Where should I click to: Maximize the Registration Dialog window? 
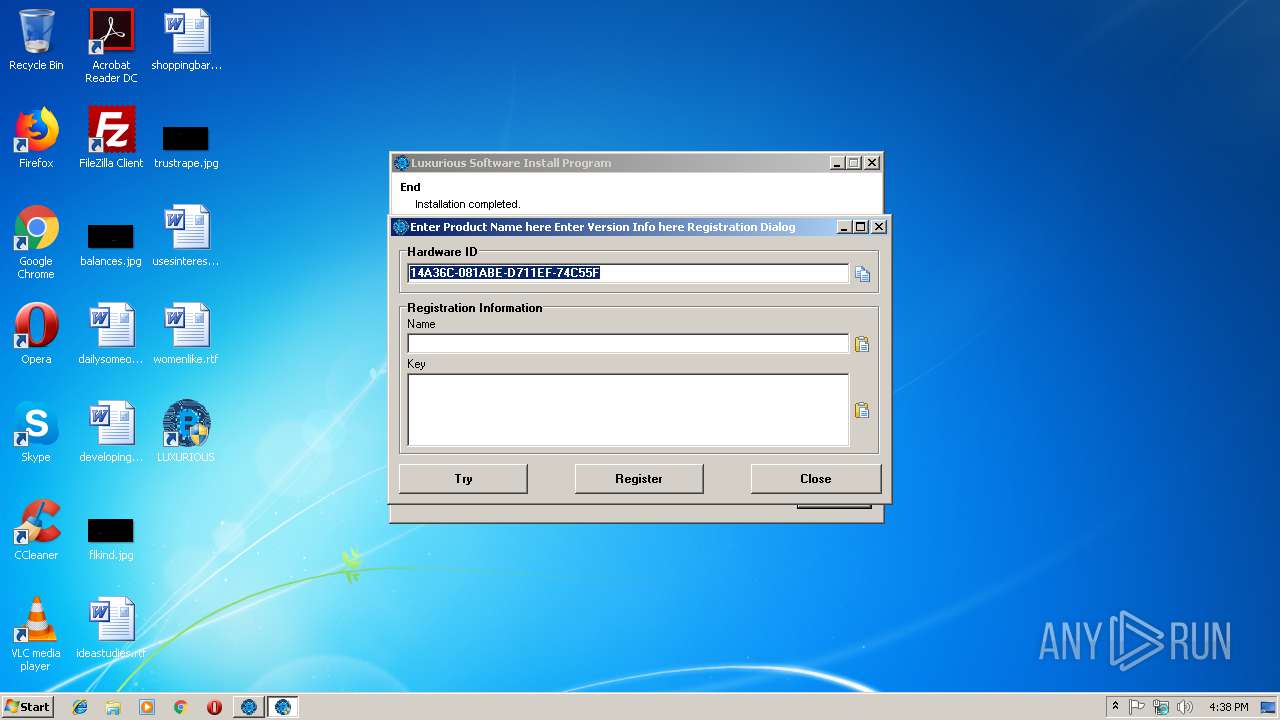tap(861, 227)
